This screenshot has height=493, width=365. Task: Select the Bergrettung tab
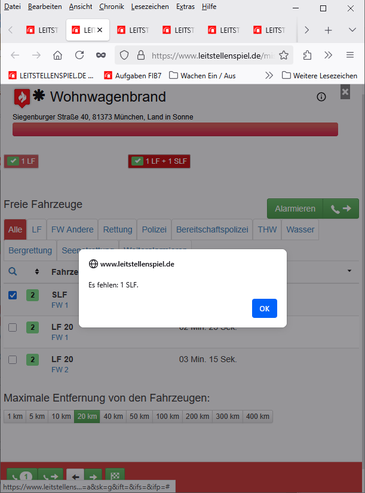point(30,250)
